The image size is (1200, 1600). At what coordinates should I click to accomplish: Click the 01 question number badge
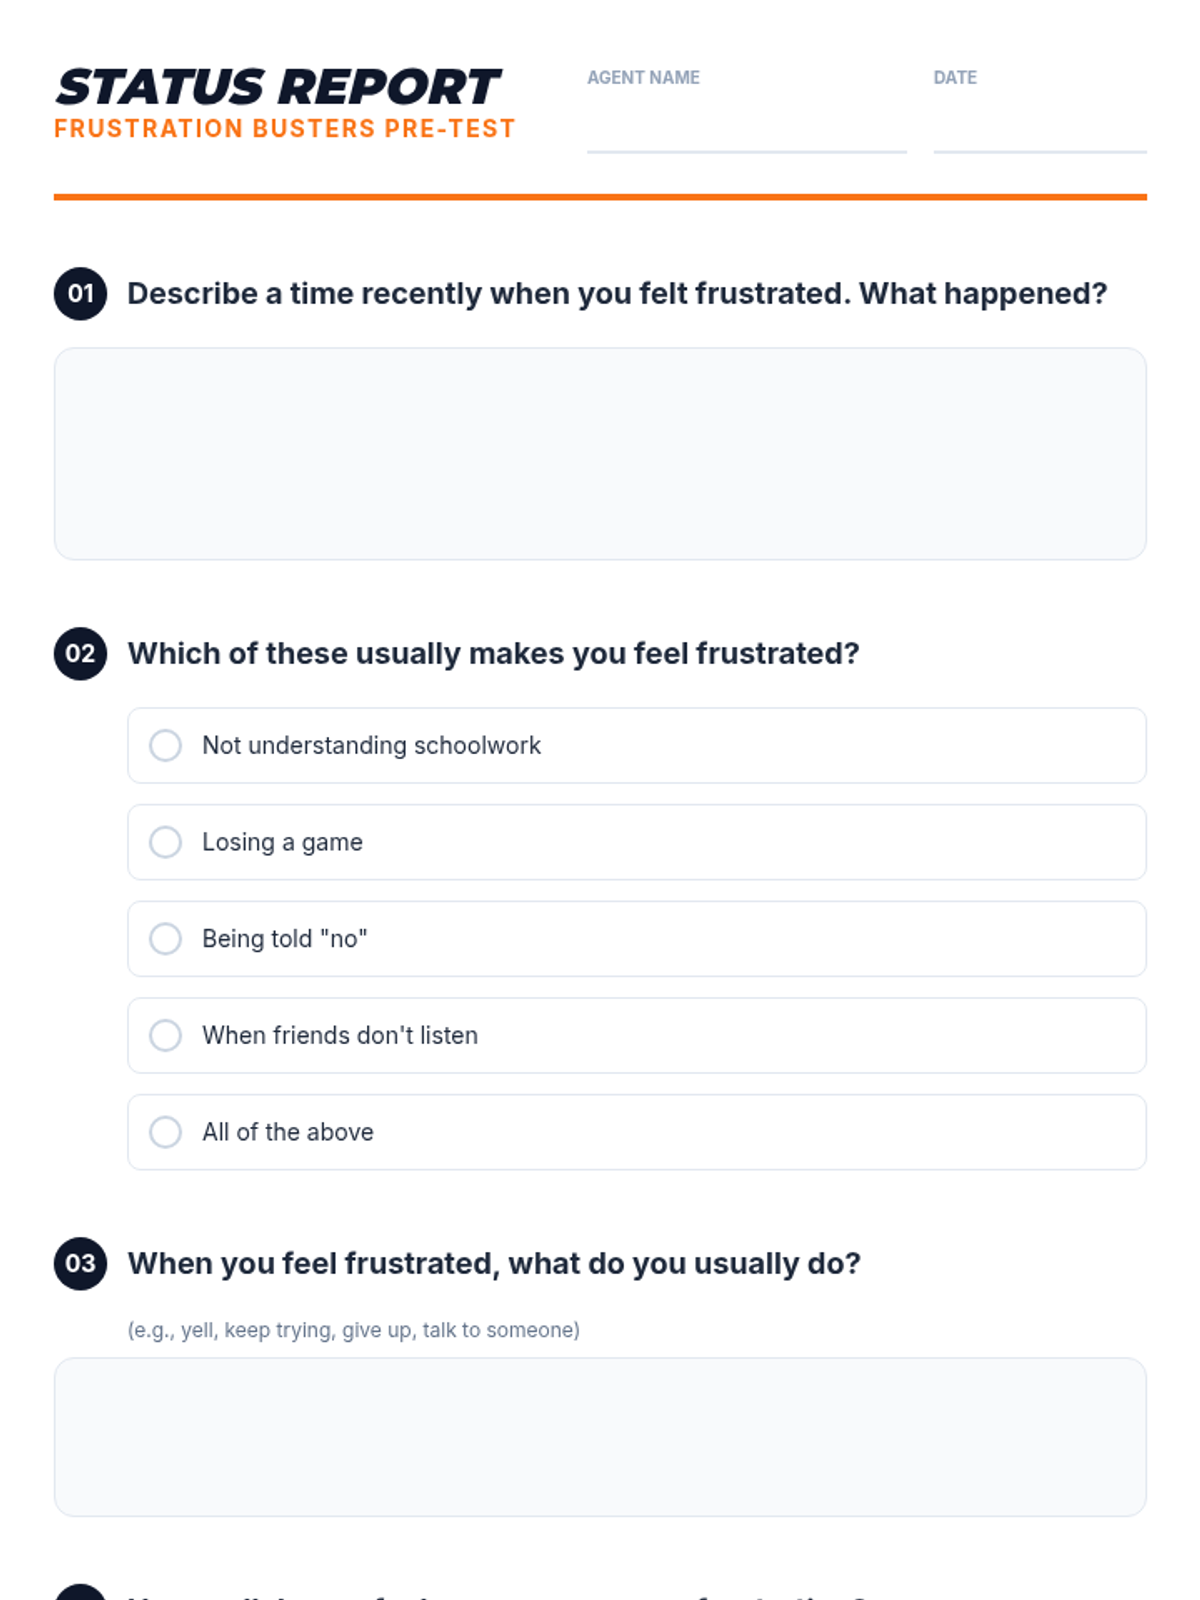pyautogui.click(x=80, y=294)
